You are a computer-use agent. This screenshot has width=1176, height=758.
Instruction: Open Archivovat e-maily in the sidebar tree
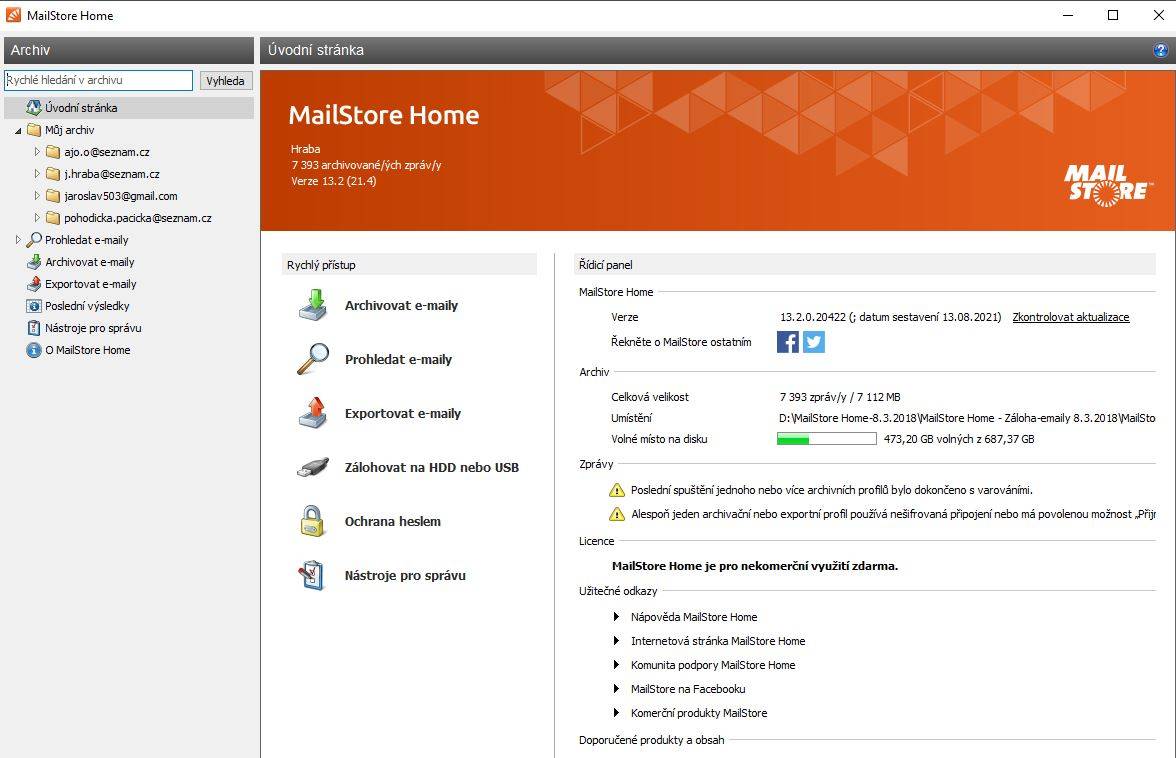point(90,262)
